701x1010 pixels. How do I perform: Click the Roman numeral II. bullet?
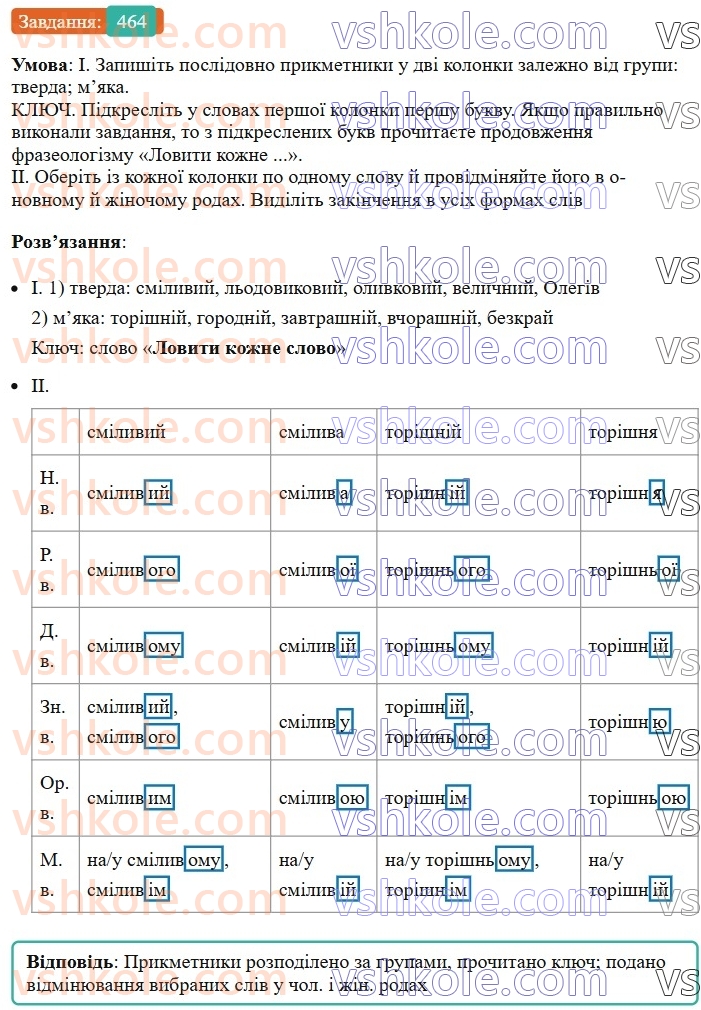click(40, 385)
